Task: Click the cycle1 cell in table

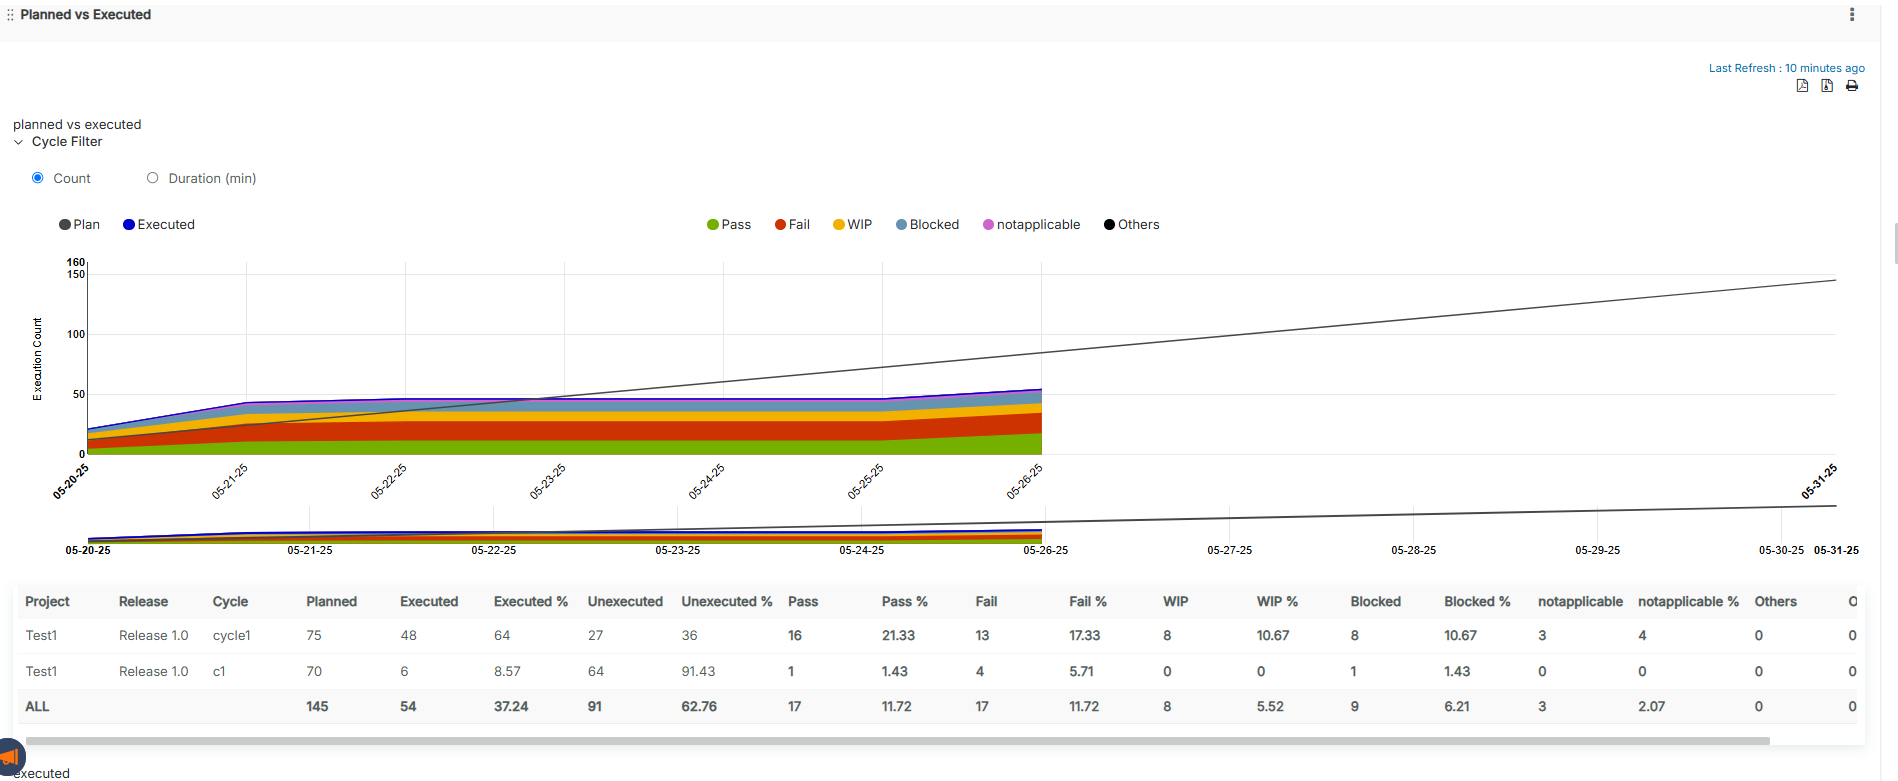Action: click(231, 635)
